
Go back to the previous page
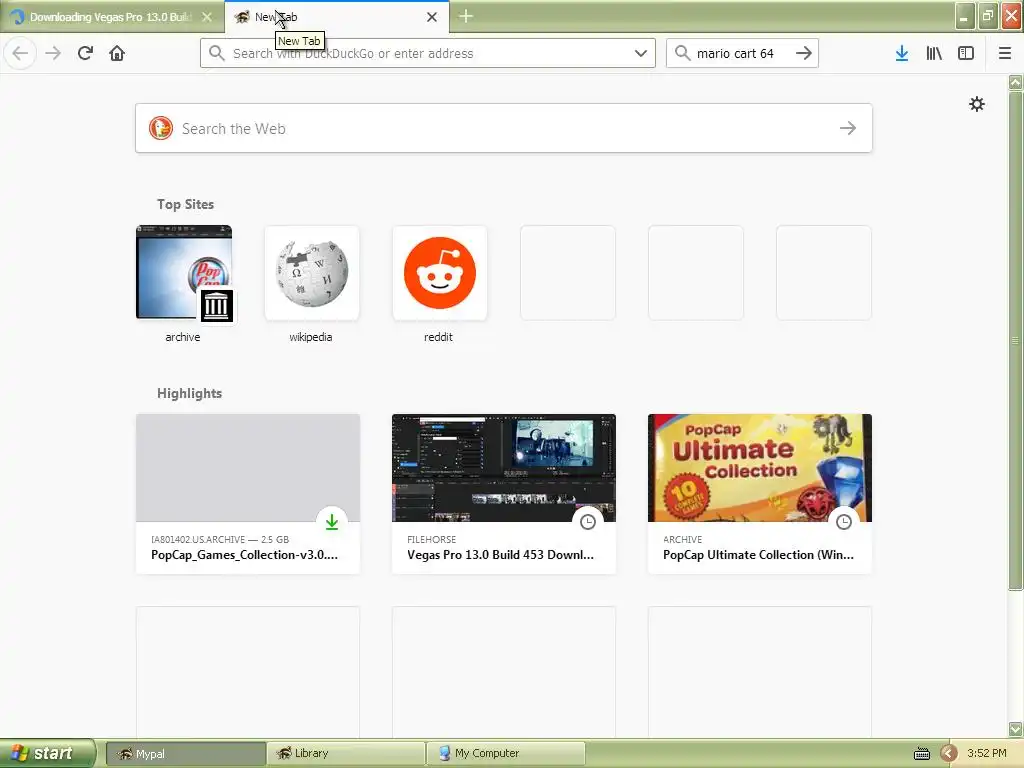point(20,53)
